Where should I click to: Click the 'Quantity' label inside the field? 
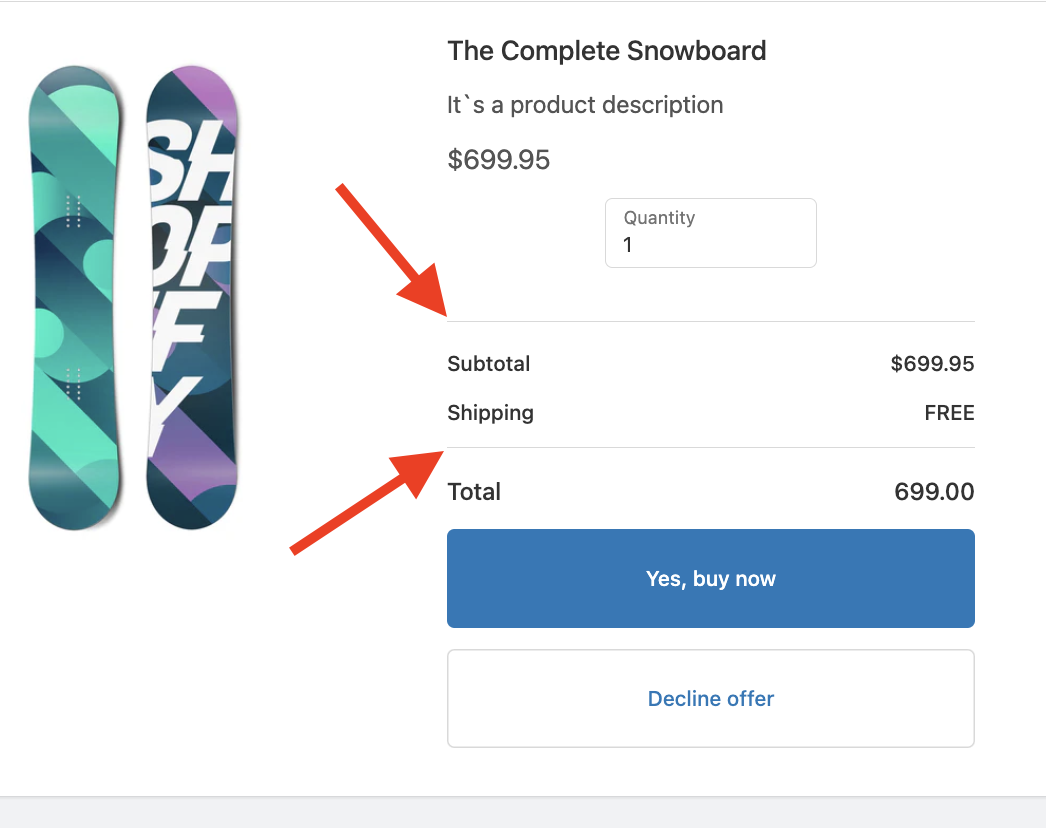click(x=659, y=217)
